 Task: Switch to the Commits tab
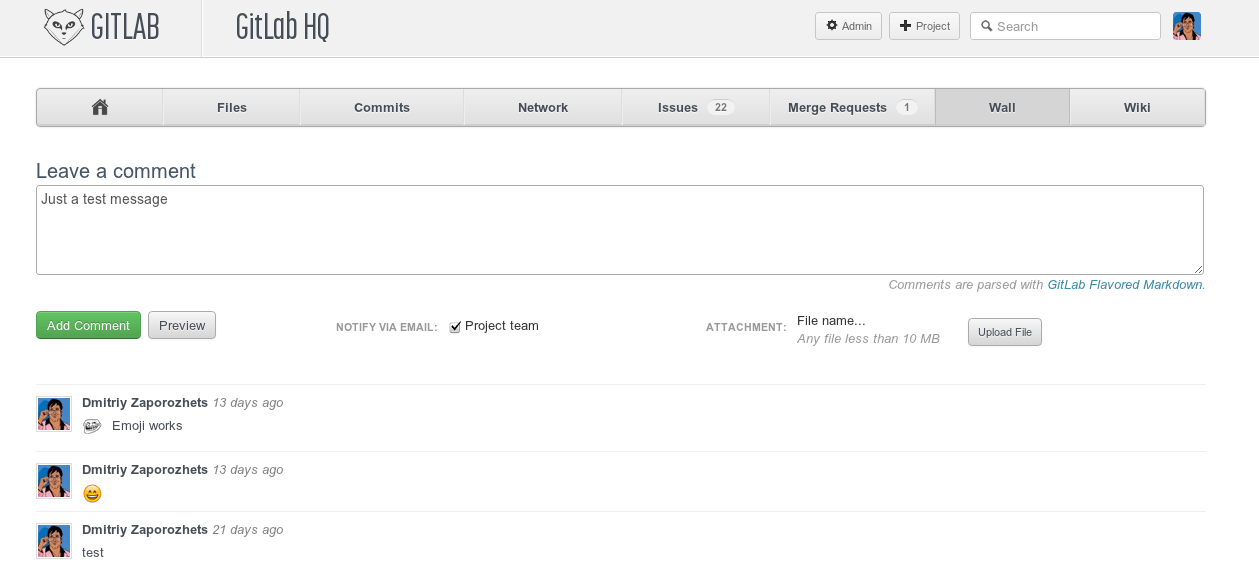(x=382, y=107)
